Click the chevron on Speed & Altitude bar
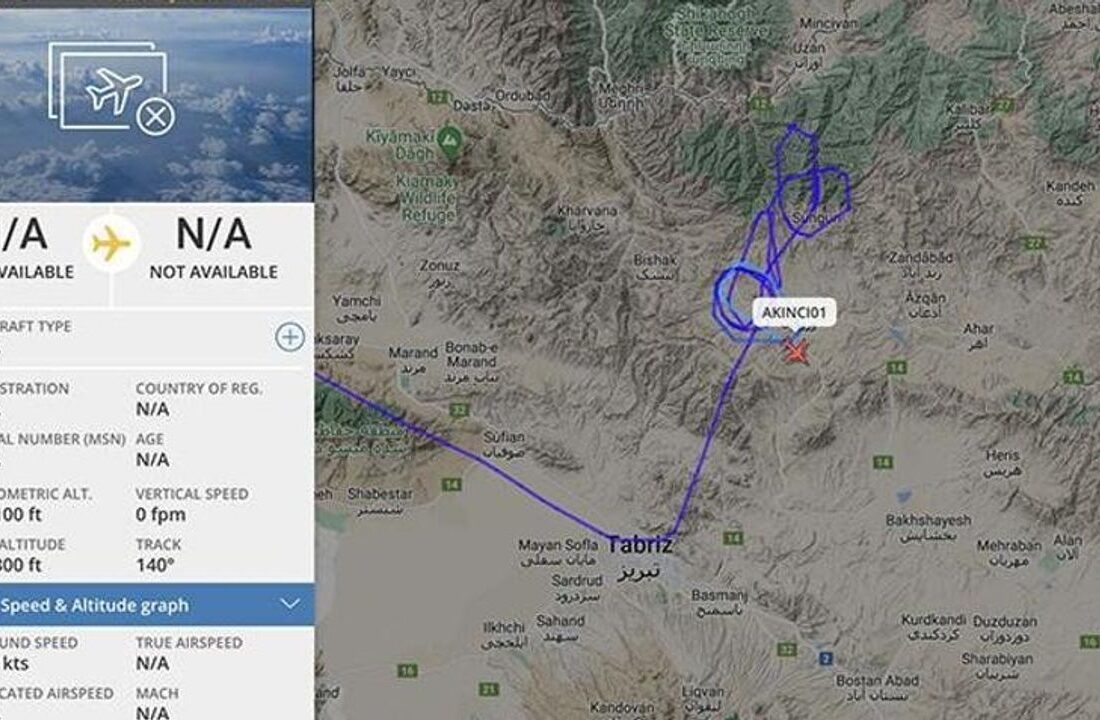The height and width of the screenshot is (720, 1100). click(x=290, y=604)
